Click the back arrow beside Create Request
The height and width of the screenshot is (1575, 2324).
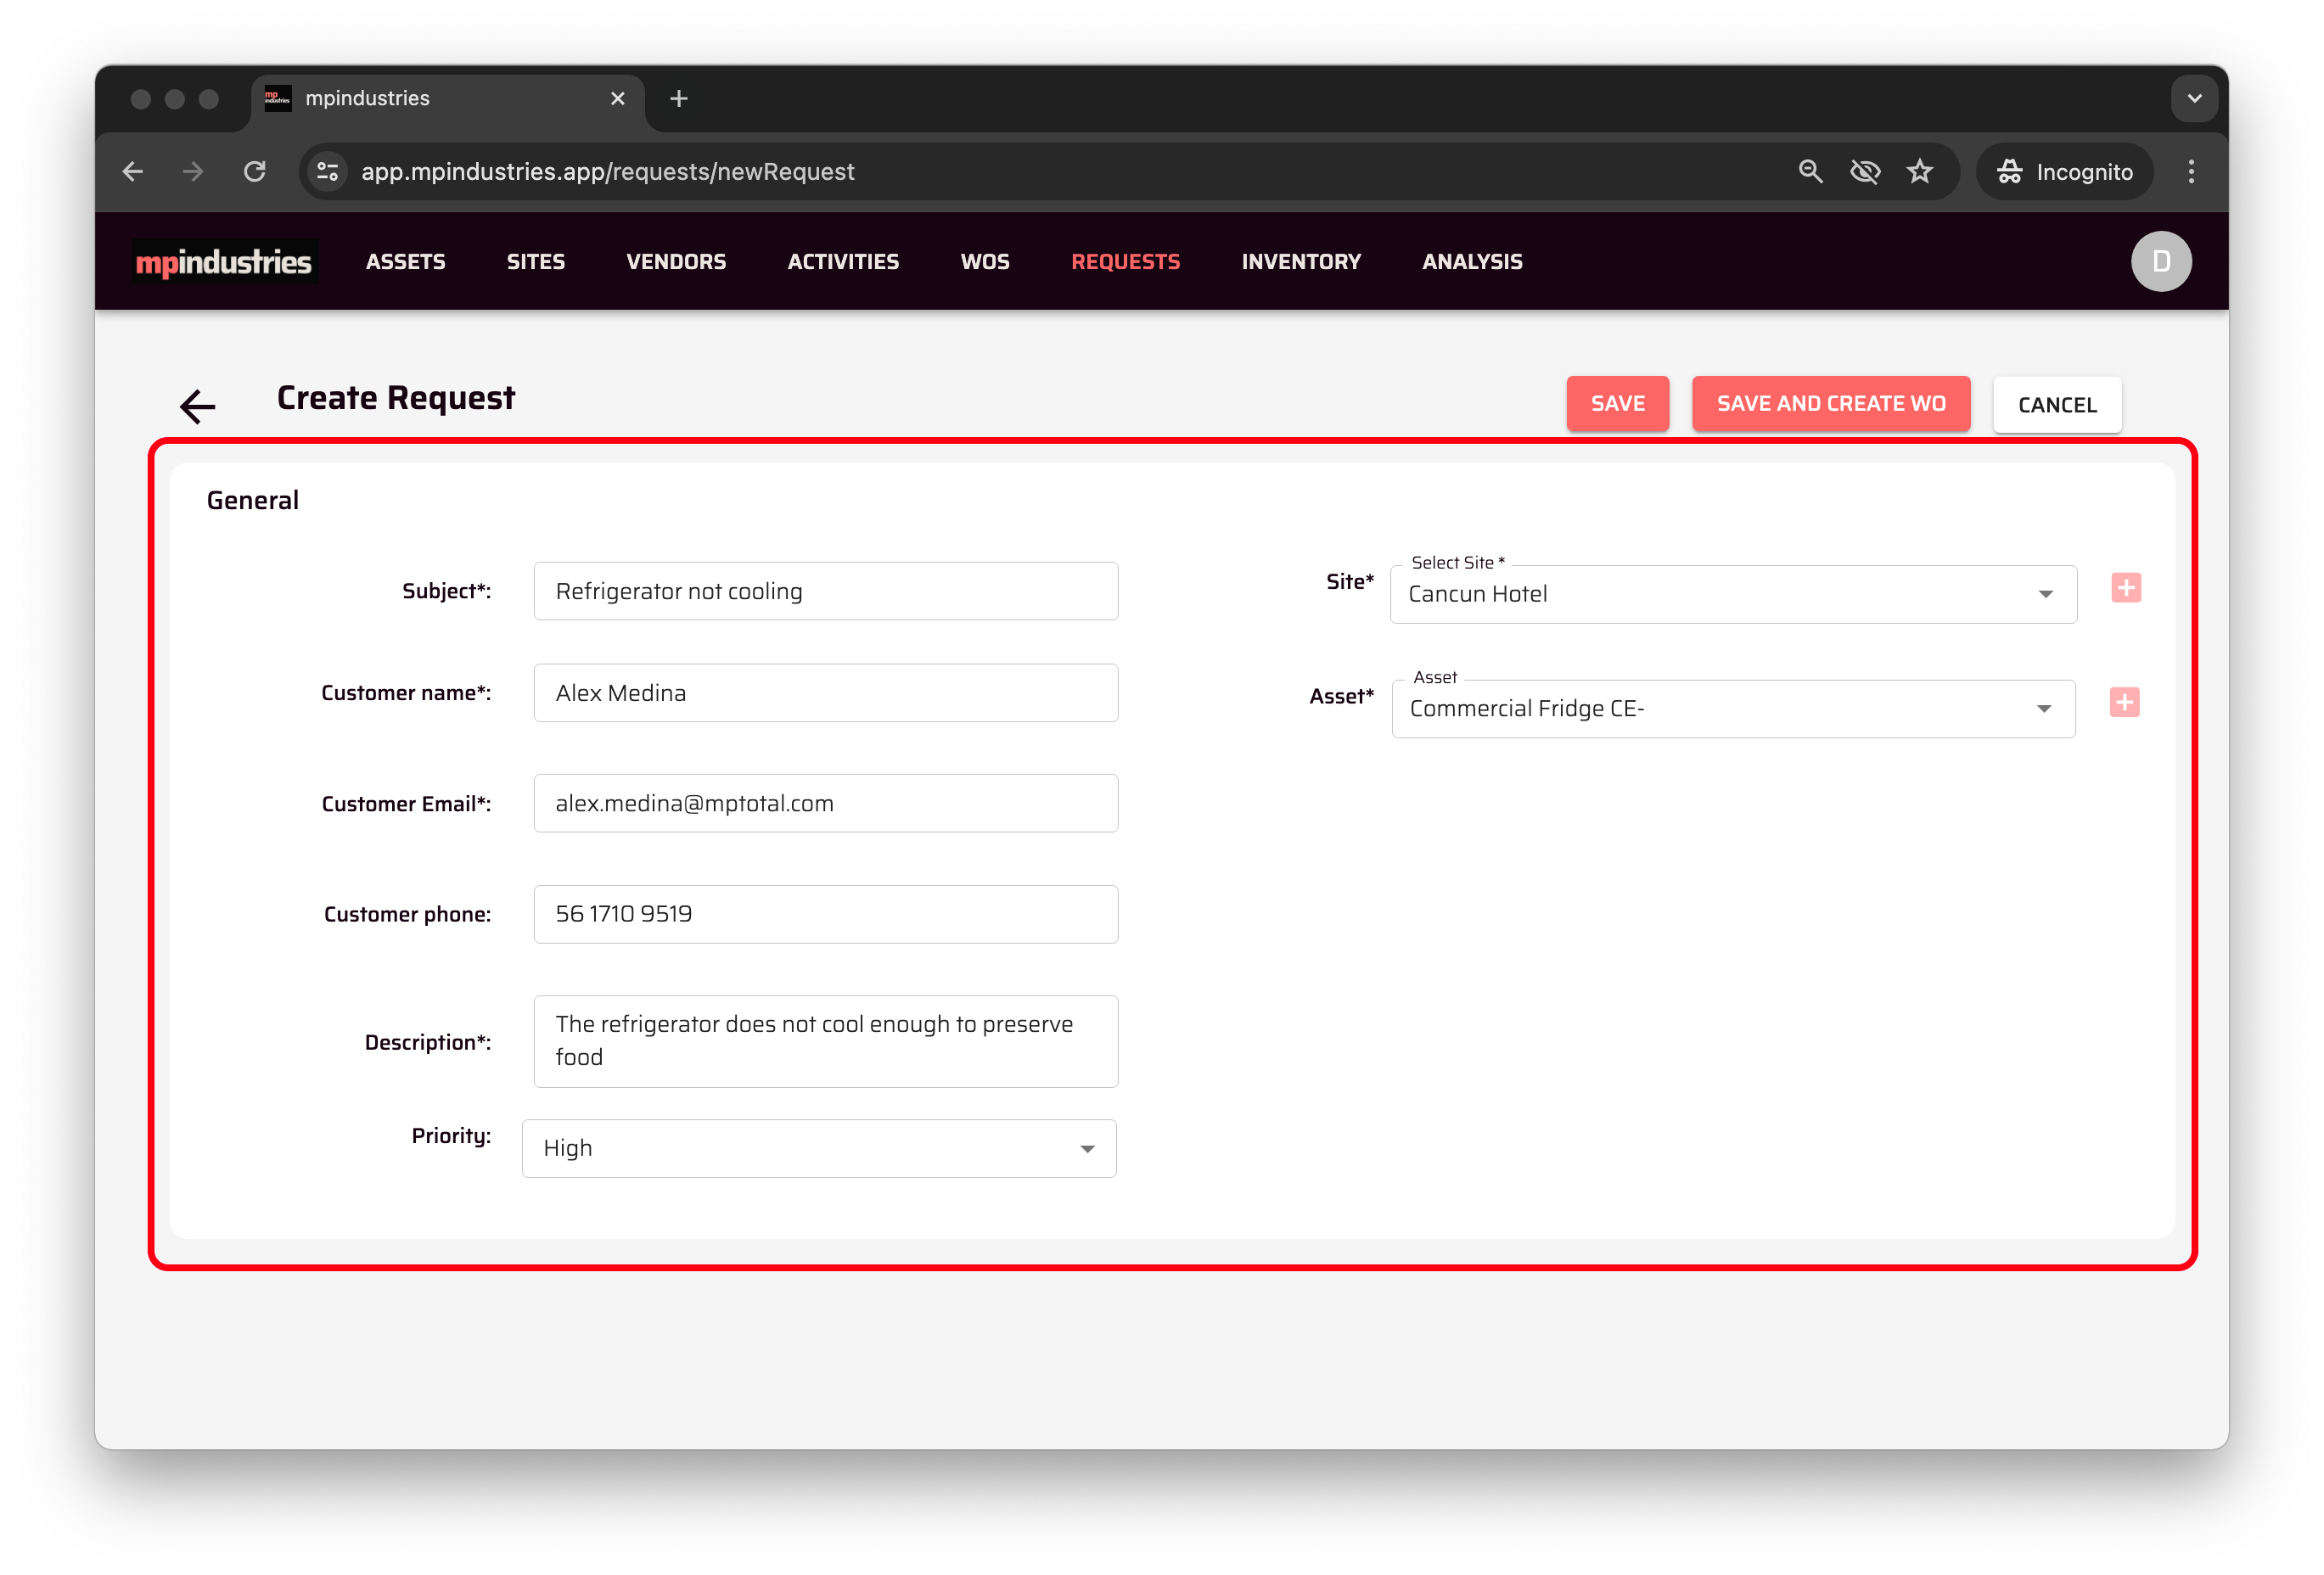coord(197,405)
